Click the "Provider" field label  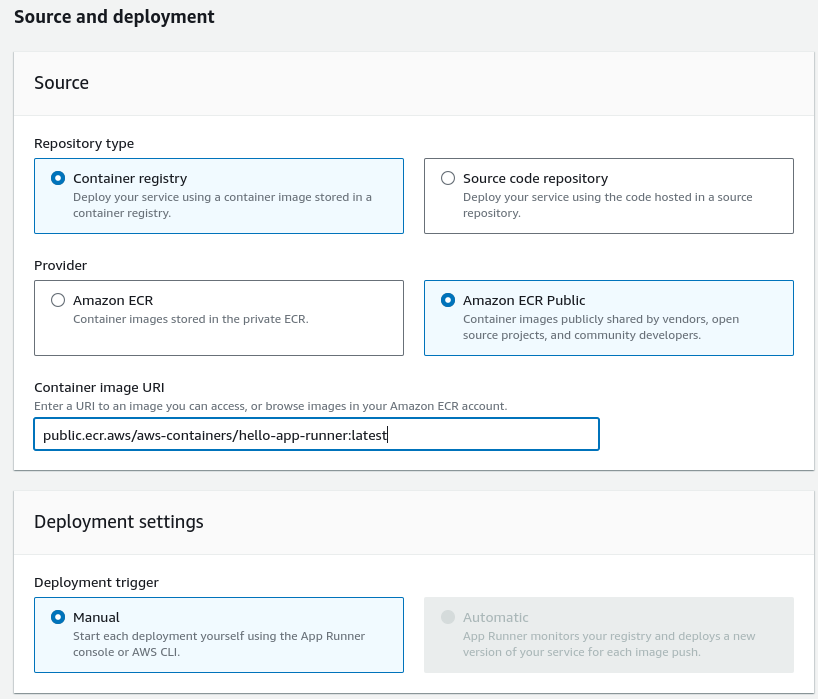[x=60, y=265]
